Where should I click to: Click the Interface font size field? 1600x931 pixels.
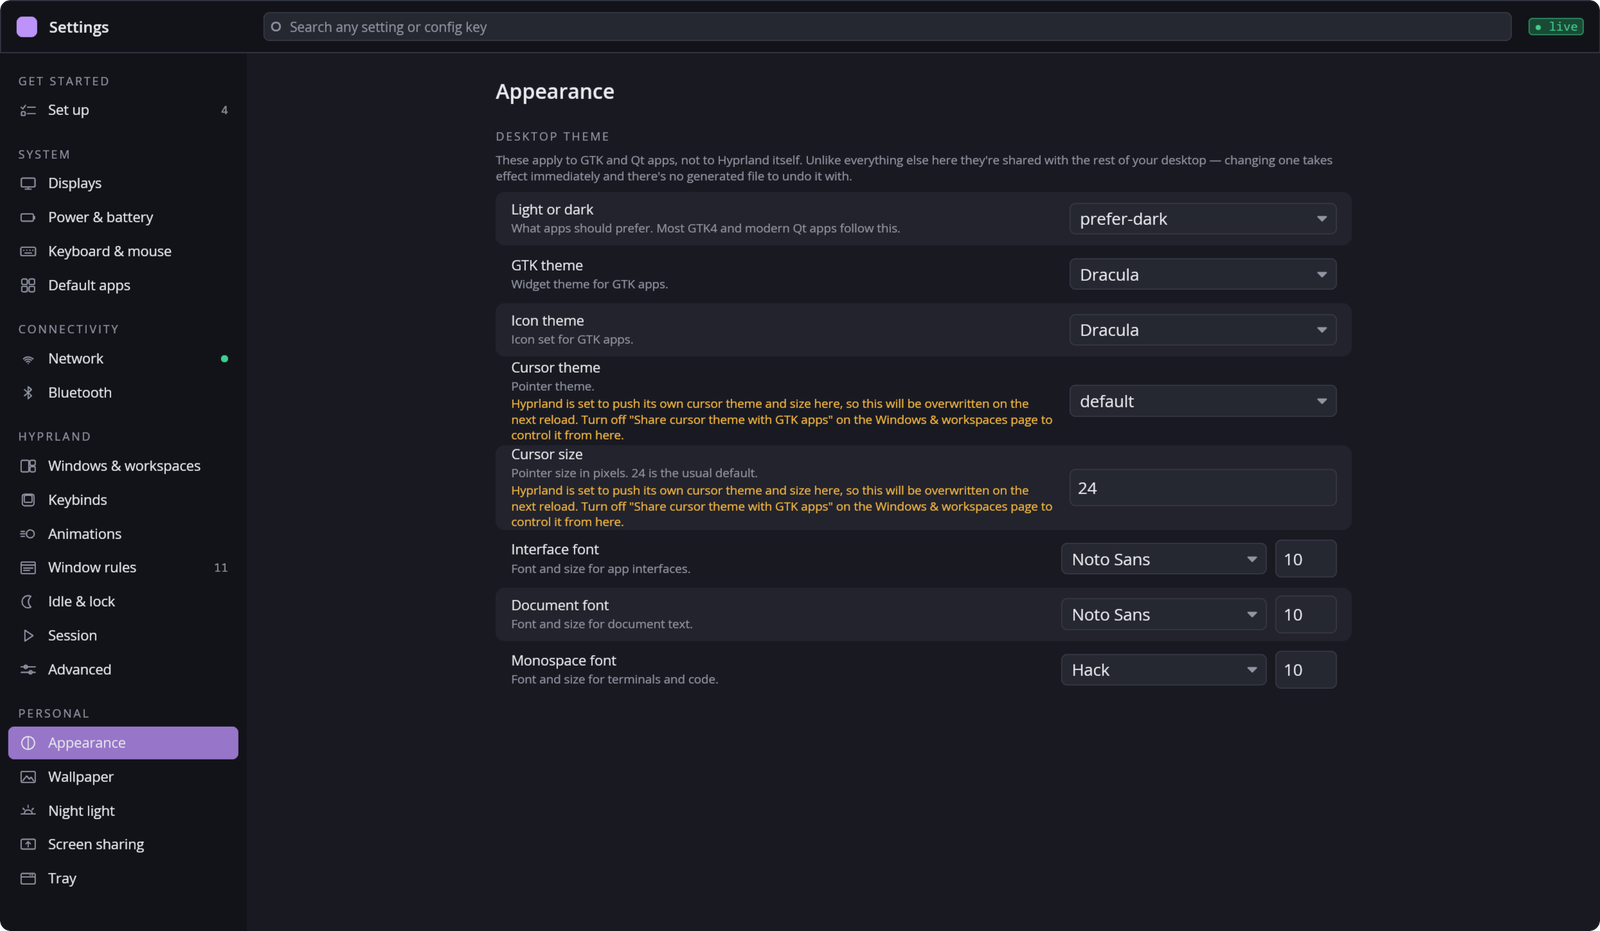[1306, 559]
